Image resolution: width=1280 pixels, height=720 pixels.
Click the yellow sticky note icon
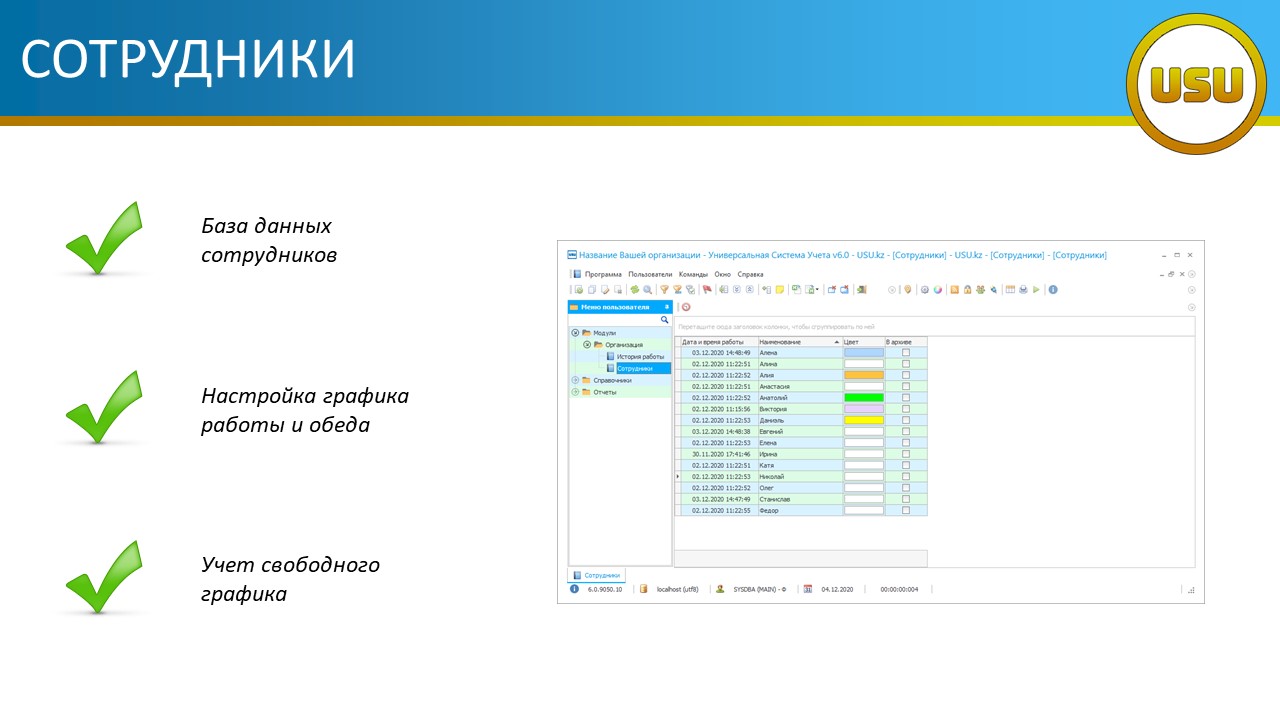pos(779,290)
